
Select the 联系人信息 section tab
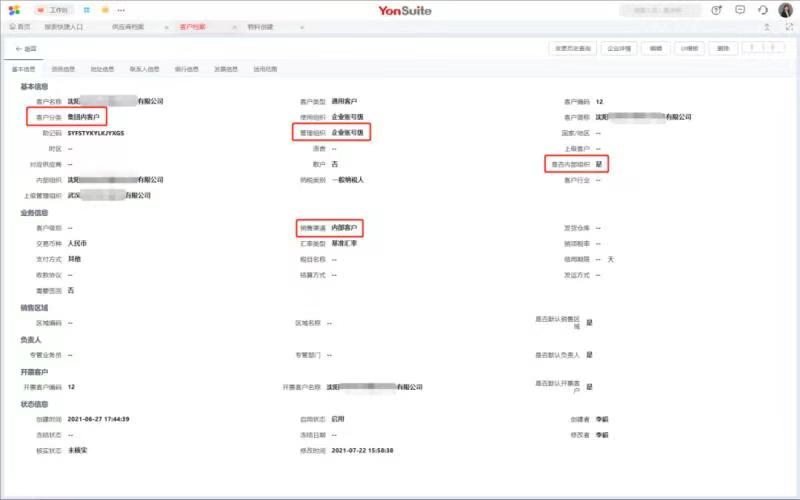tap(144, 69)
